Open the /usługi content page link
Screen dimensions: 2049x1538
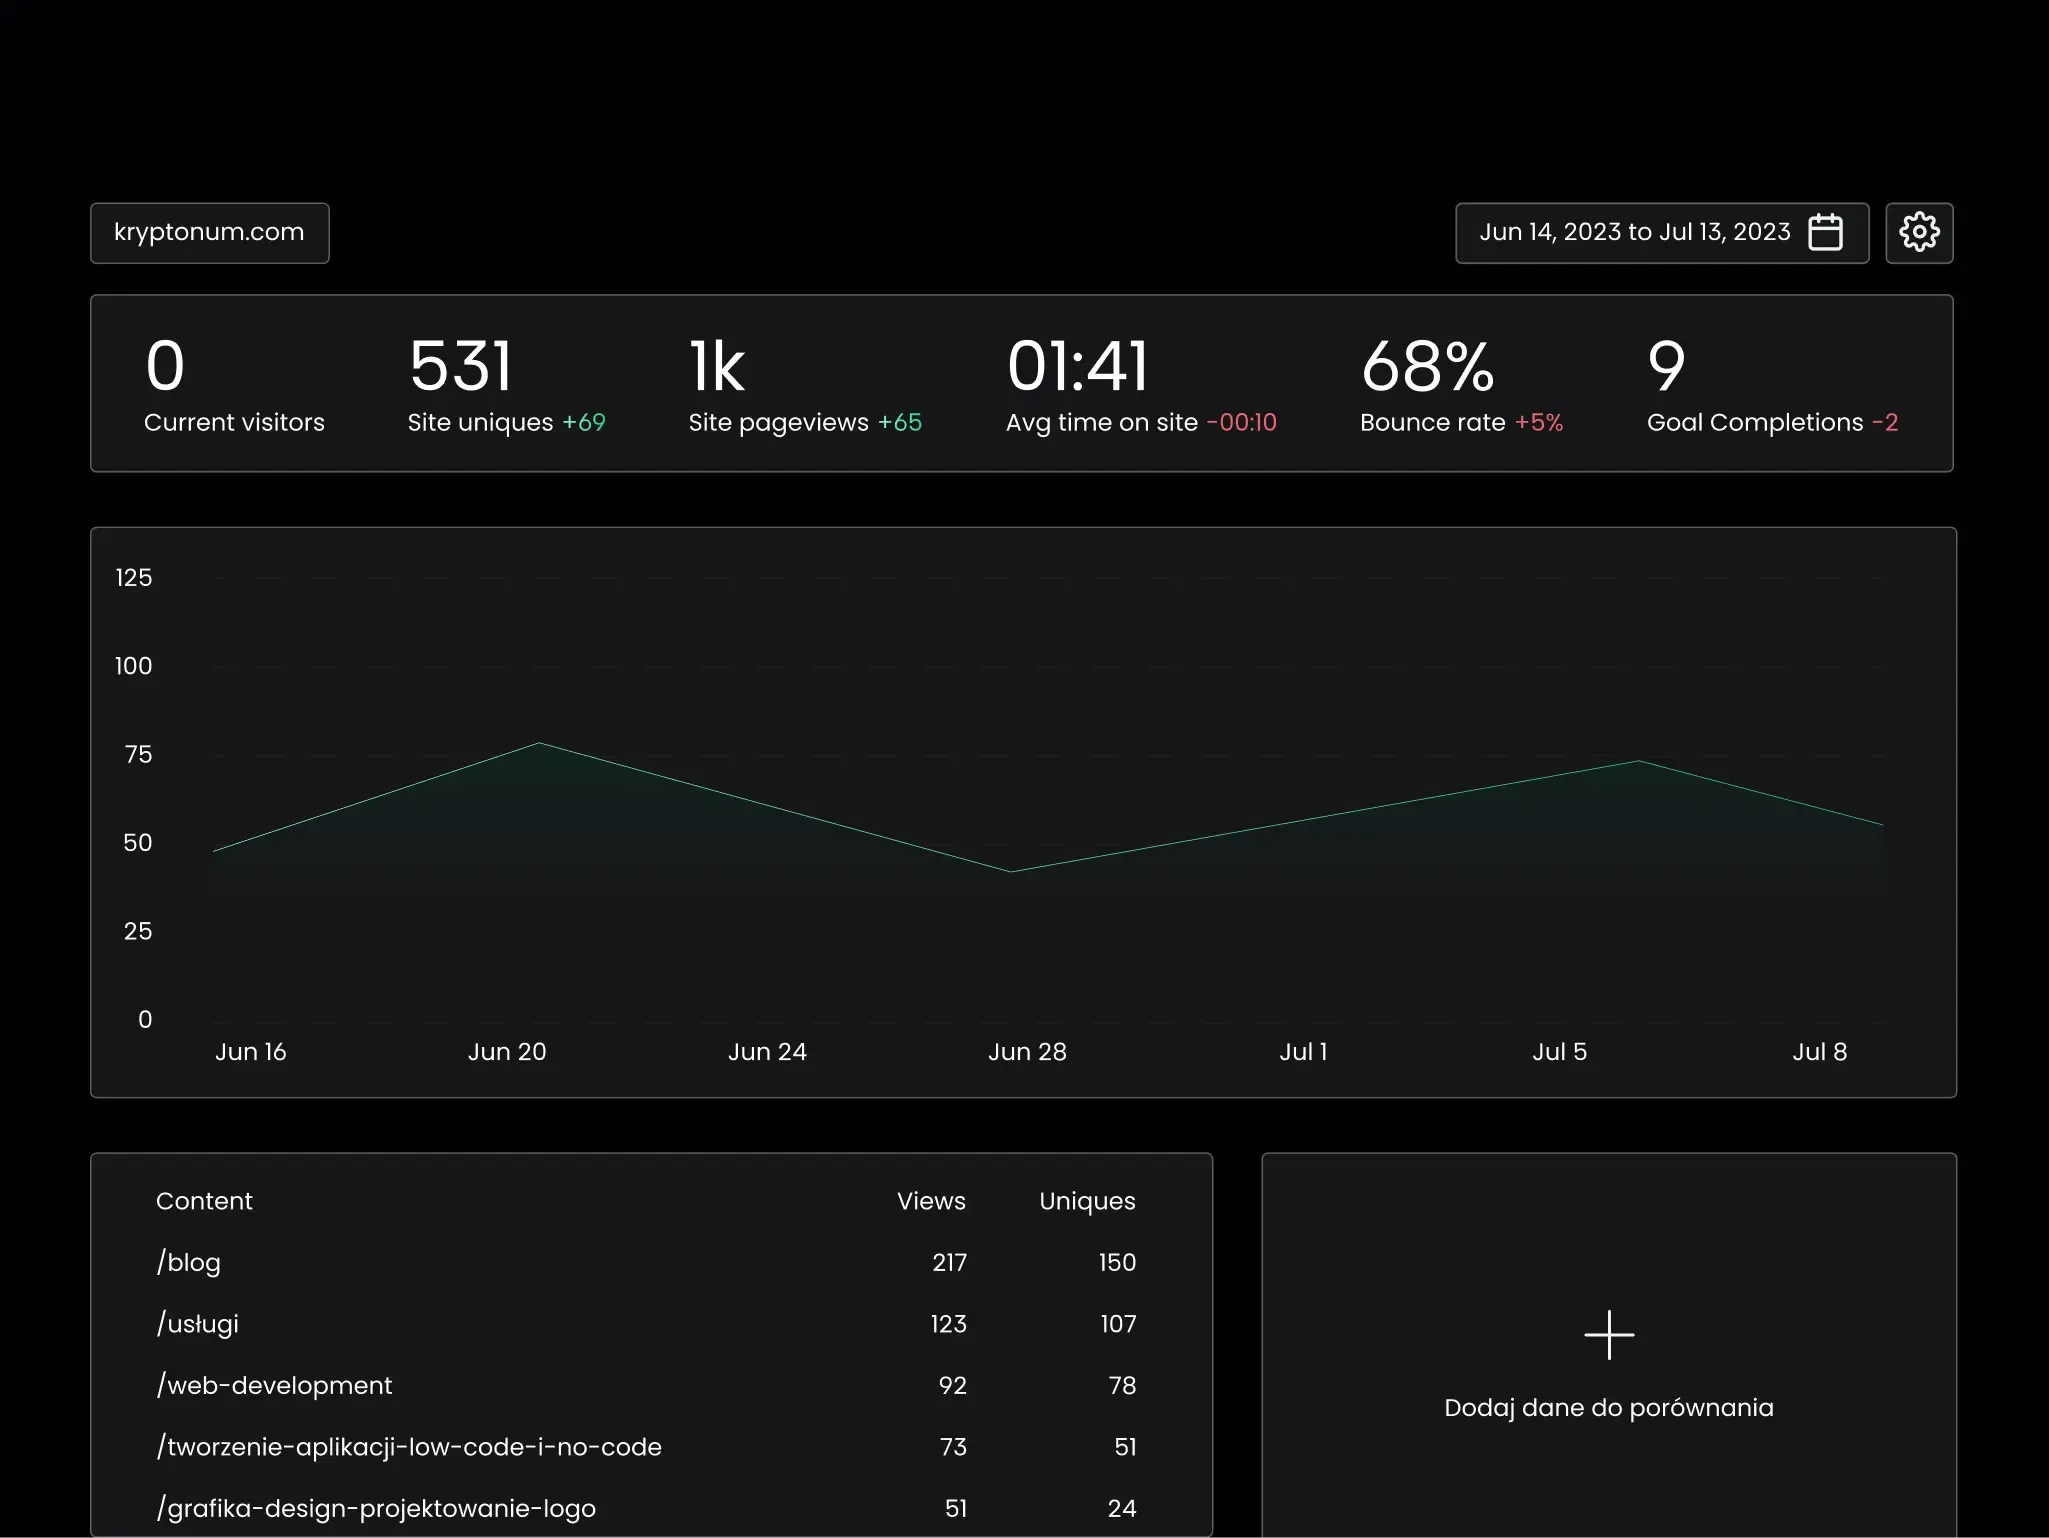[196, 1323]
